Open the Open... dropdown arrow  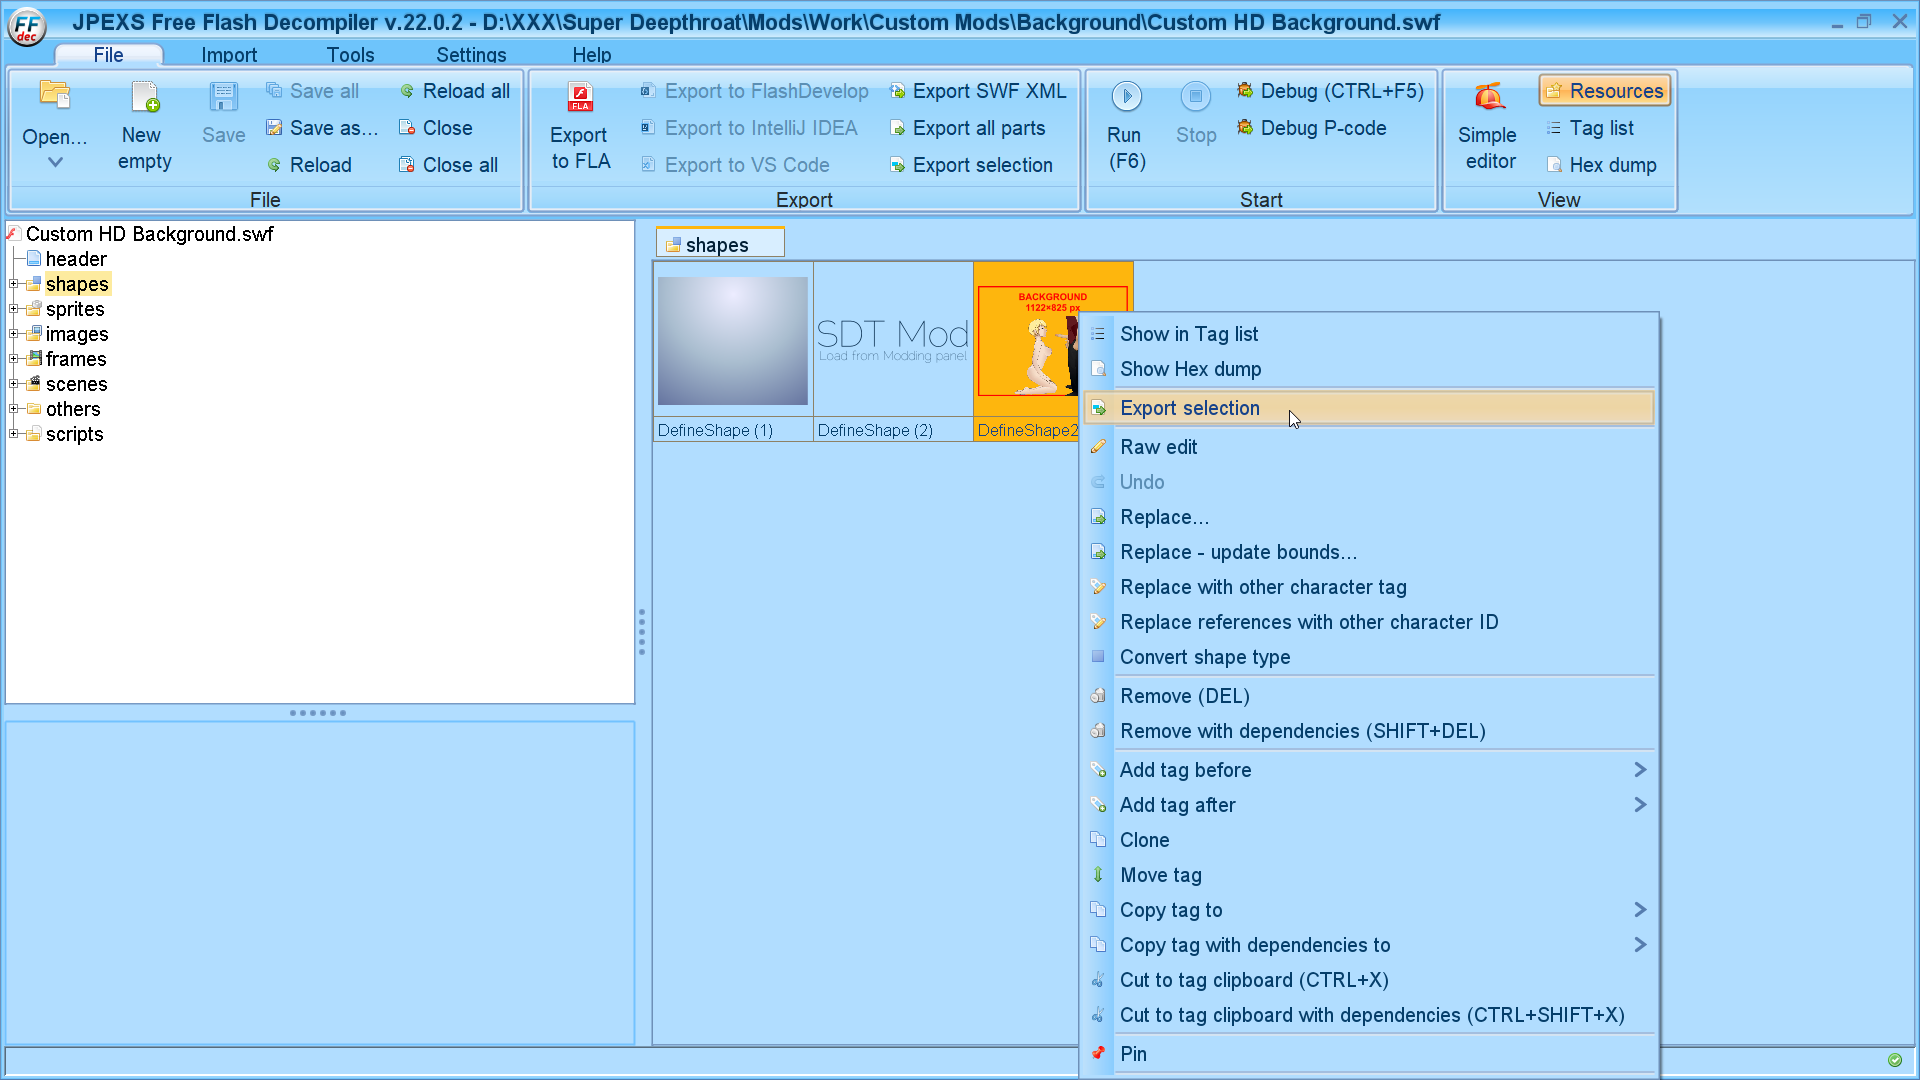coord(55,162)
